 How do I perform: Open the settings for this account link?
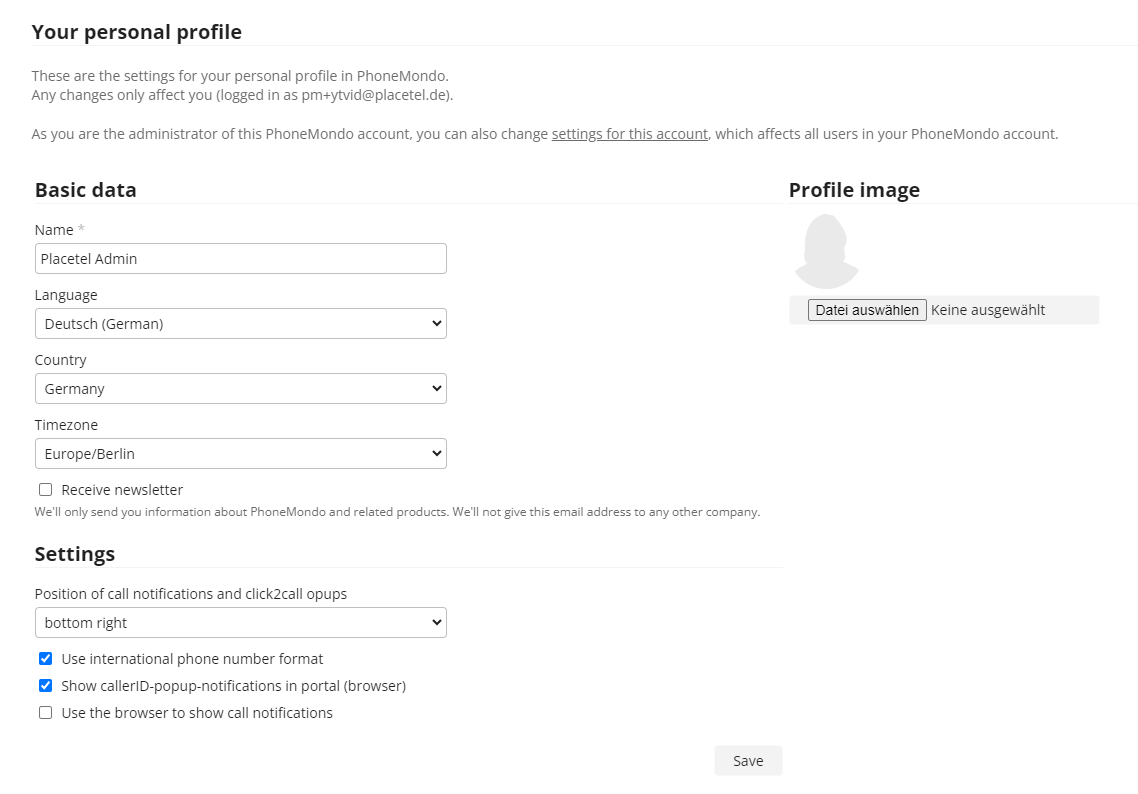coord(630,134)
